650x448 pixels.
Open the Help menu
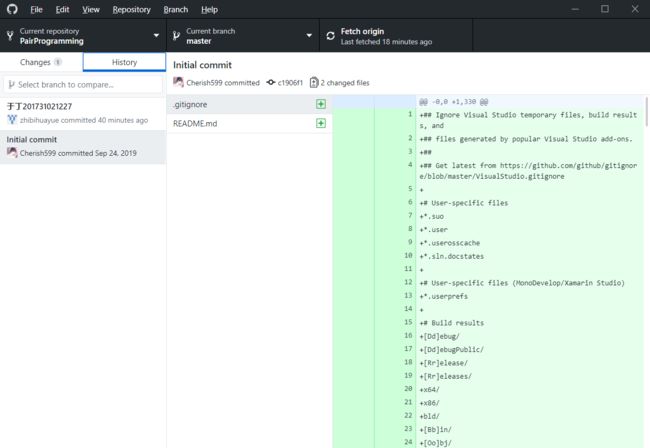pos(209,10)
